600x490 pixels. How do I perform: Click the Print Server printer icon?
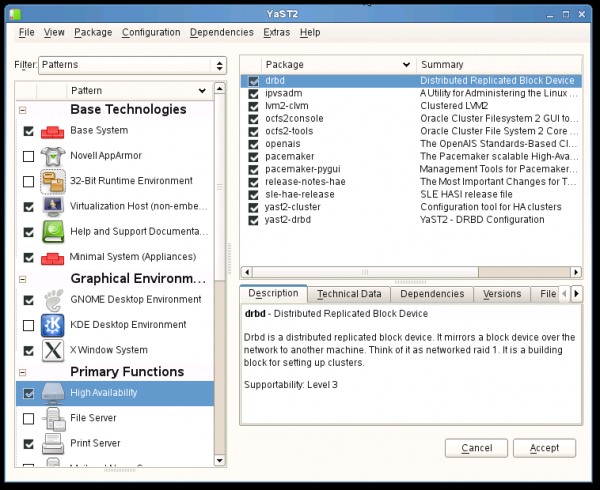pos(53,444)
